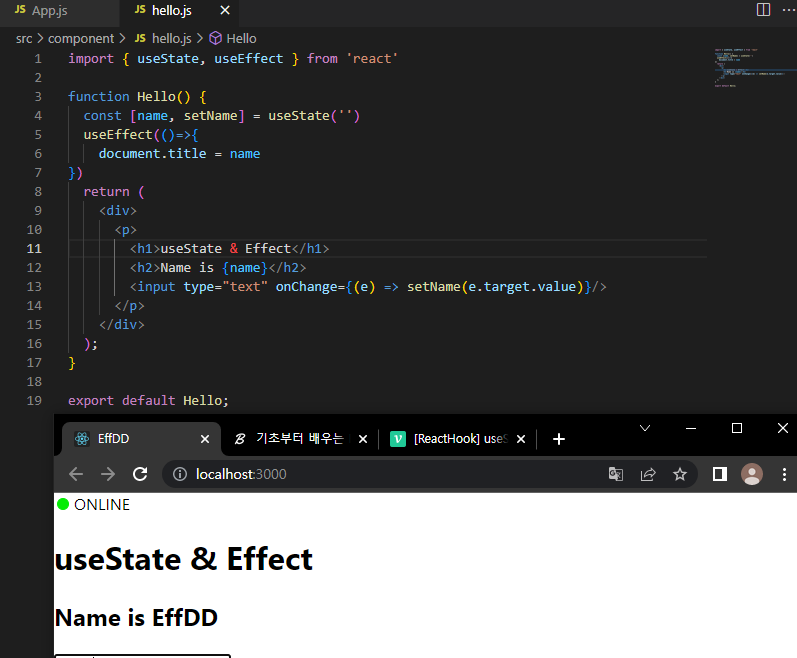Image resolution: width=797 pixels, height=658 pixels.
Task: Switch to the [ReactHook] browser tab
Action: pyautogui.click(x=453, y=438)
